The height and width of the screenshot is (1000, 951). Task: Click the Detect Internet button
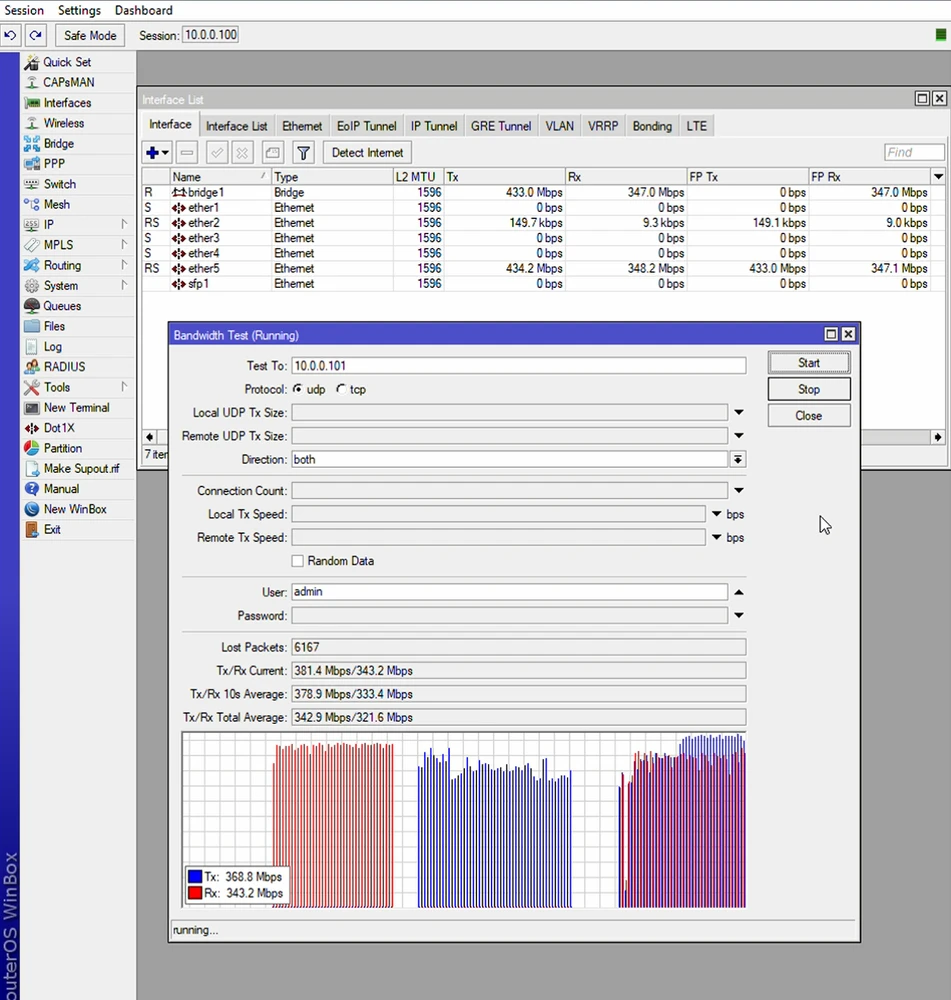coord(366,152)
